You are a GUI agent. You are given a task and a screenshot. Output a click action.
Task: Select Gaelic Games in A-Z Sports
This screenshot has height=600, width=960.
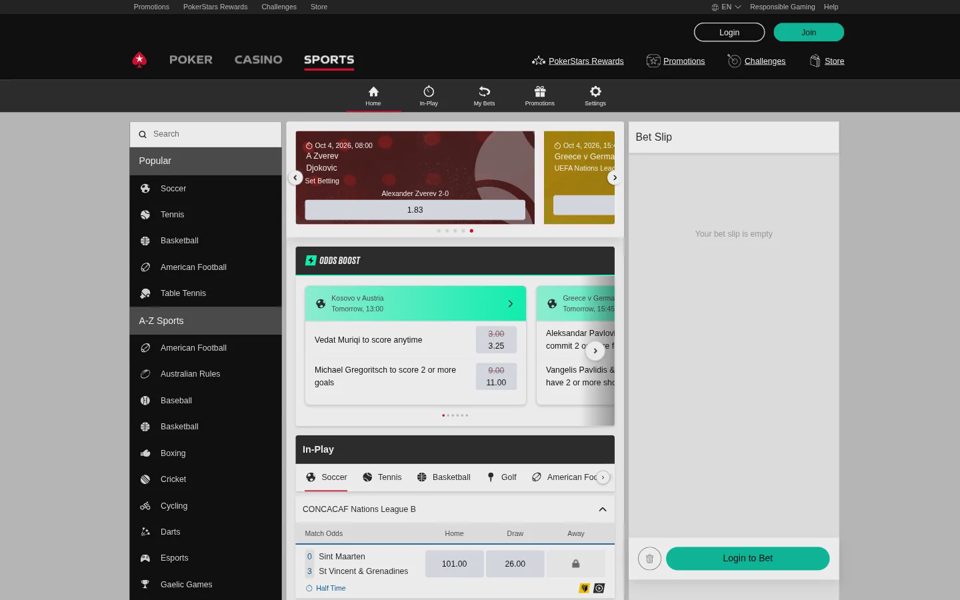[205, 585]
